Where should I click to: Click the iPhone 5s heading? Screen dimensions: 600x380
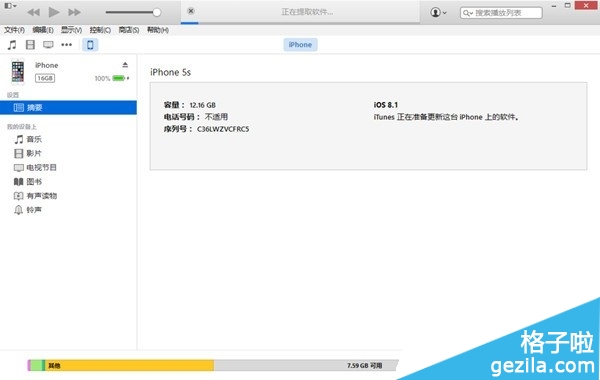tap(170, 72)
